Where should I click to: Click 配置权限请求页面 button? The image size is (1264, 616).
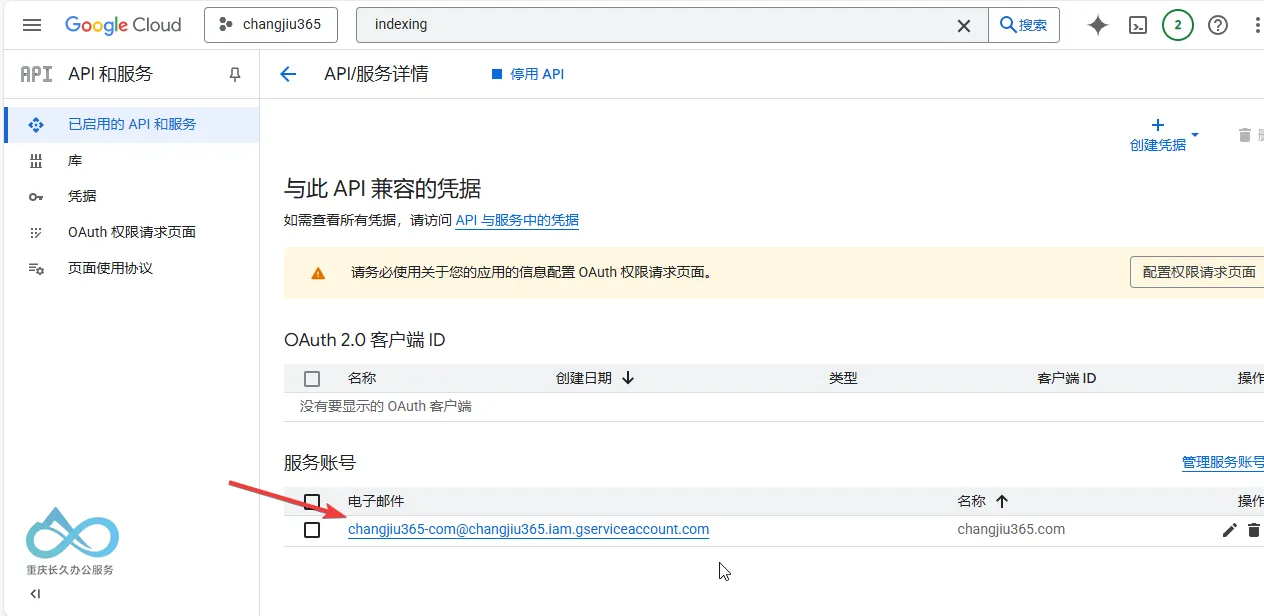(1199, 272)
